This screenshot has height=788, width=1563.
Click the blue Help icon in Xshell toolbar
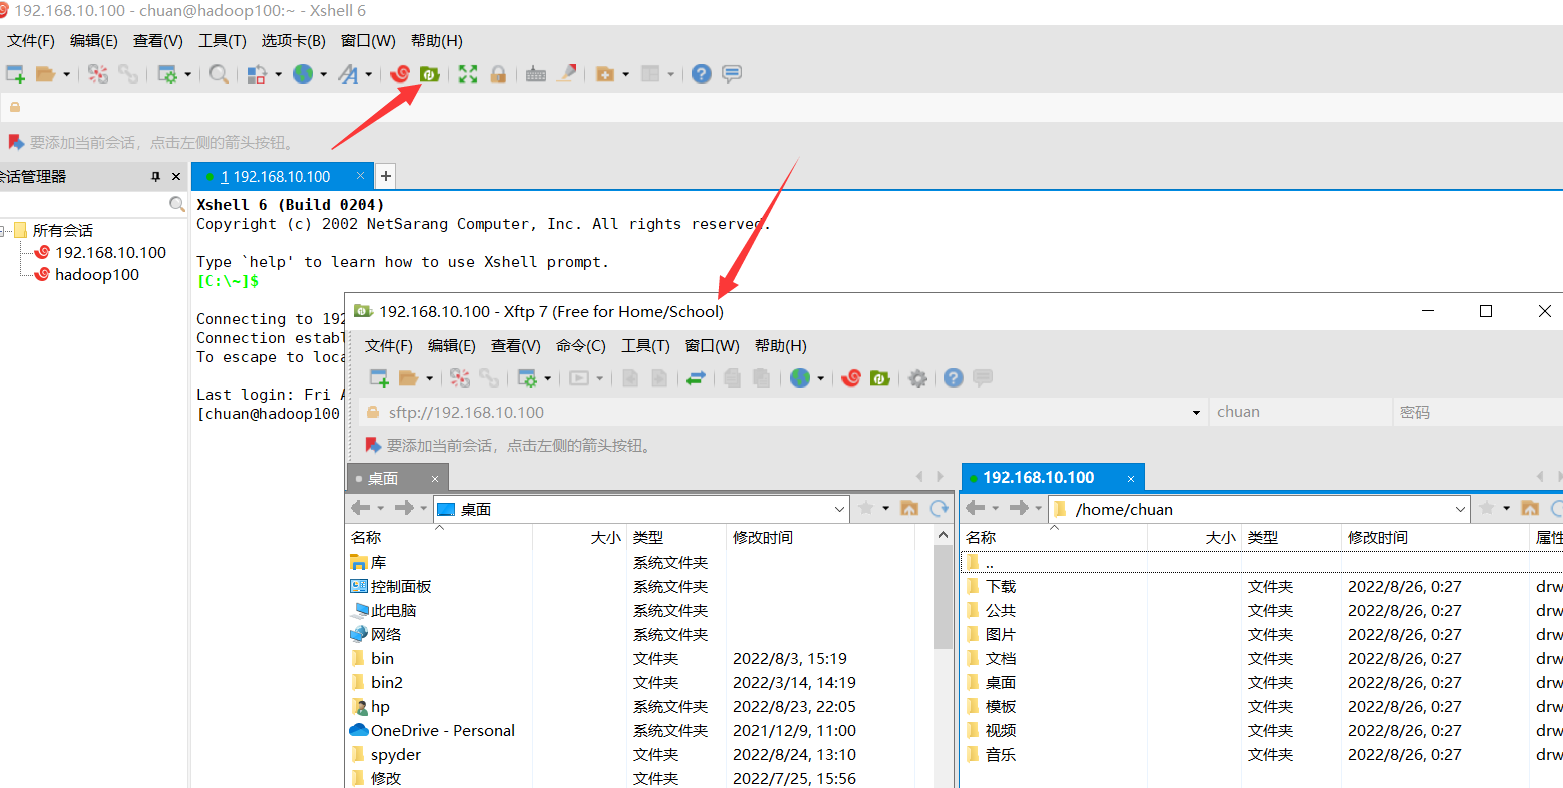(x=702, y=74)
